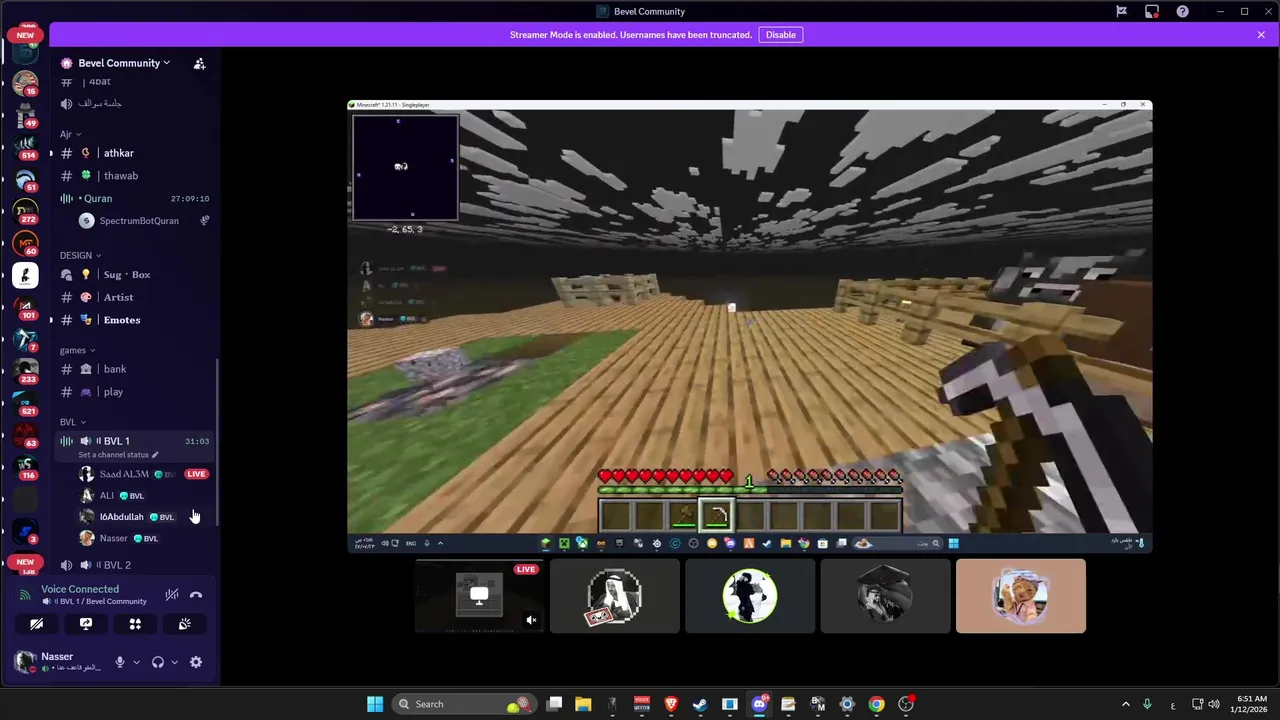Open Brave browser from taskbar
This screenshot has height=720, width=1280.
(671, 704)
